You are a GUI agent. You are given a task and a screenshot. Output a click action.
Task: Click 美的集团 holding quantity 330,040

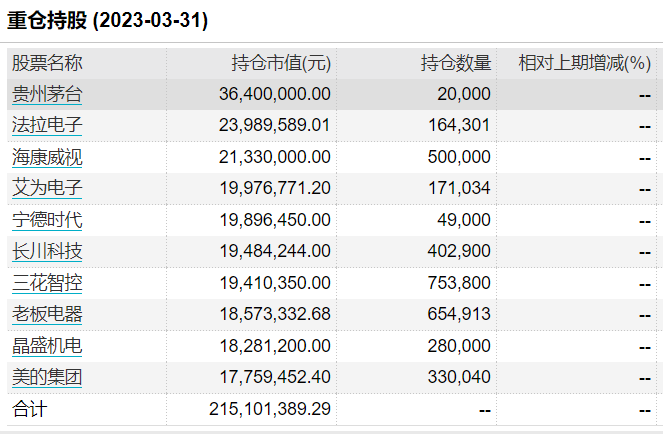pyautogui.click(x=459, y=377)
